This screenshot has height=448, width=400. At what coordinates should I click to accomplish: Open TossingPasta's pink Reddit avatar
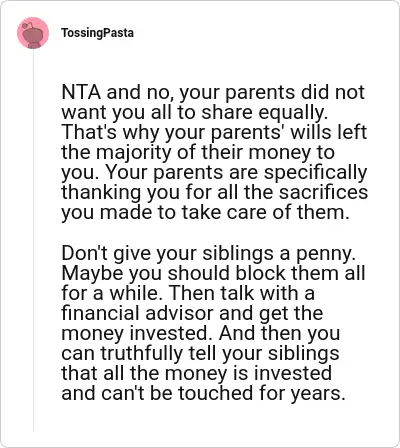(x=33, y=33)
